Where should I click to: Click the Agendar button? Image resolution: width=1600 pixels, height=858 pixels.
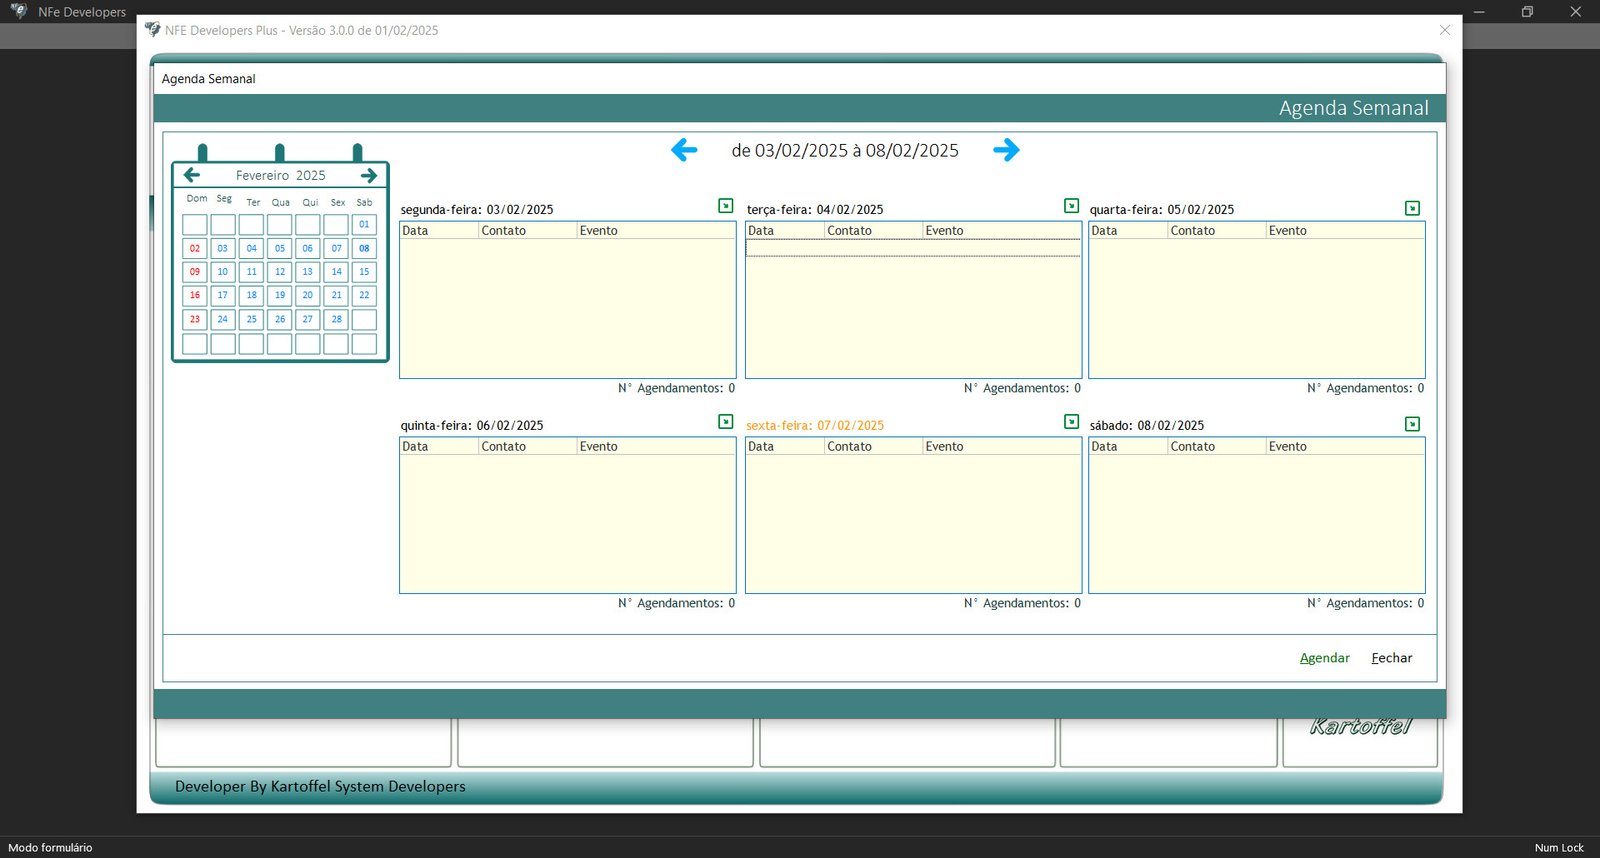1324,658
